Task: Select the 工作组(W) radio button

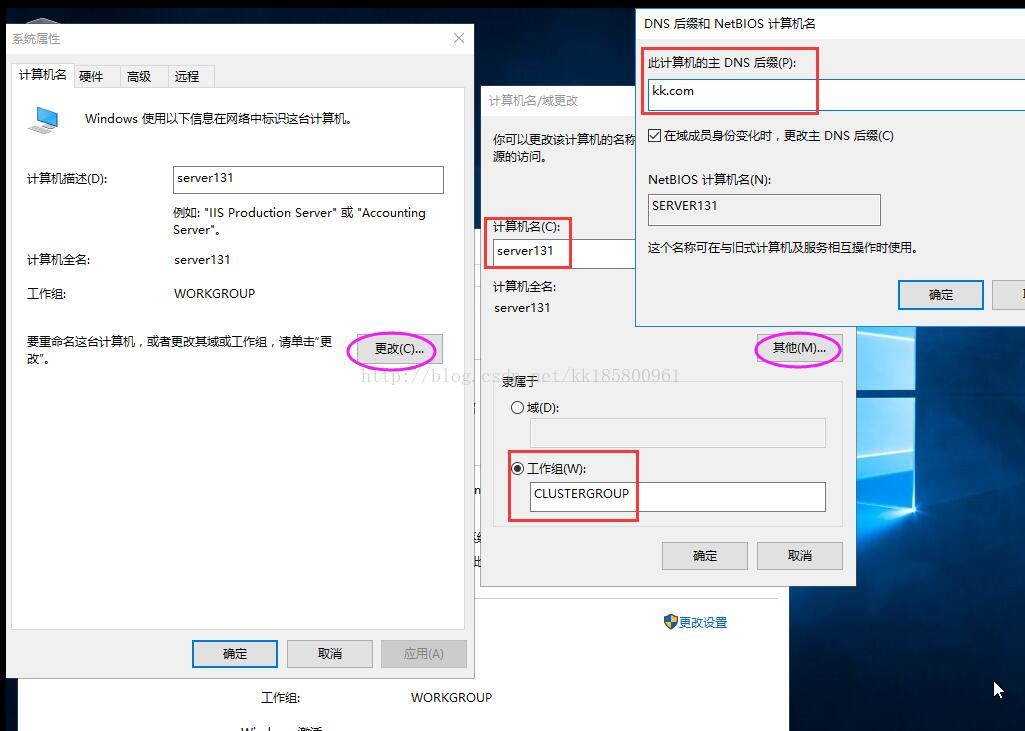Action: [x=517, y=468]
